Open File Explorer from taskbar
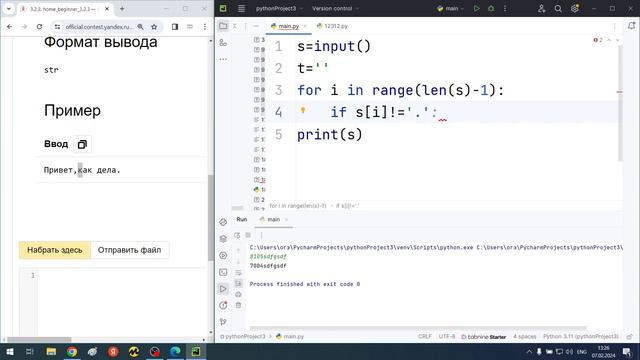The height and width of the screenshot is (360, 640). coord(51,351)
